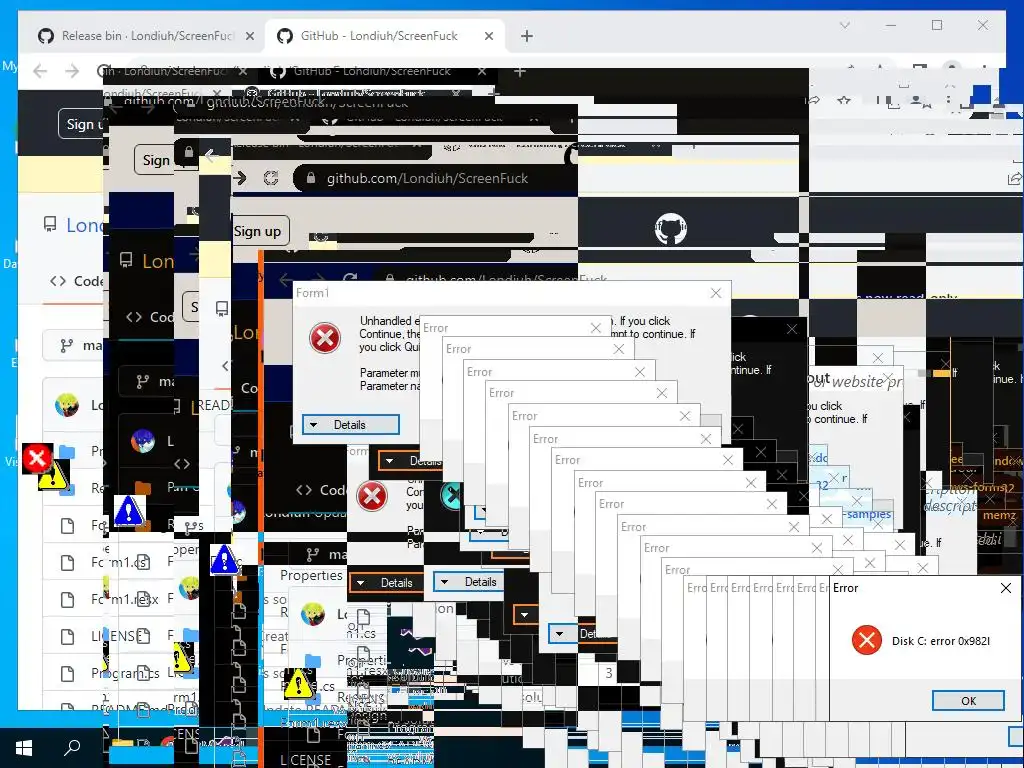Click the padlock in github.com/Londiuh/ScreenFuck address bar

311,178
